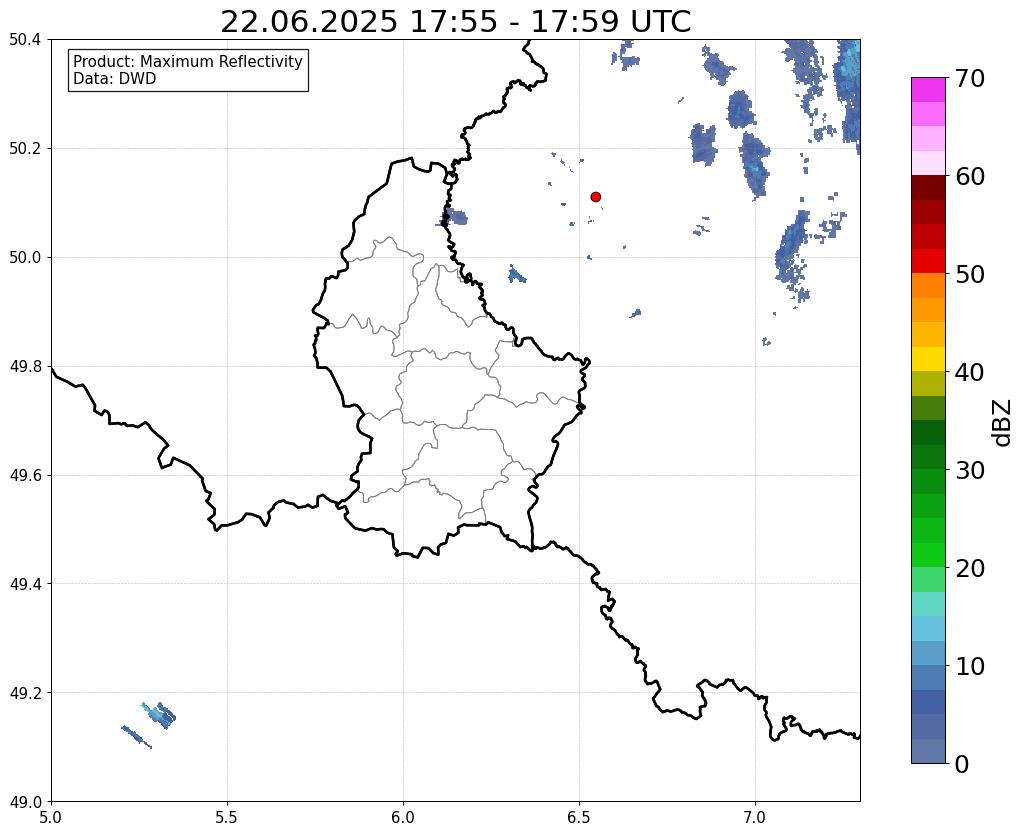Viewport: 1023px width, 834px height.
Task: Click the plot title date and time
Action: pyautogui.click(x=455, y=22)
